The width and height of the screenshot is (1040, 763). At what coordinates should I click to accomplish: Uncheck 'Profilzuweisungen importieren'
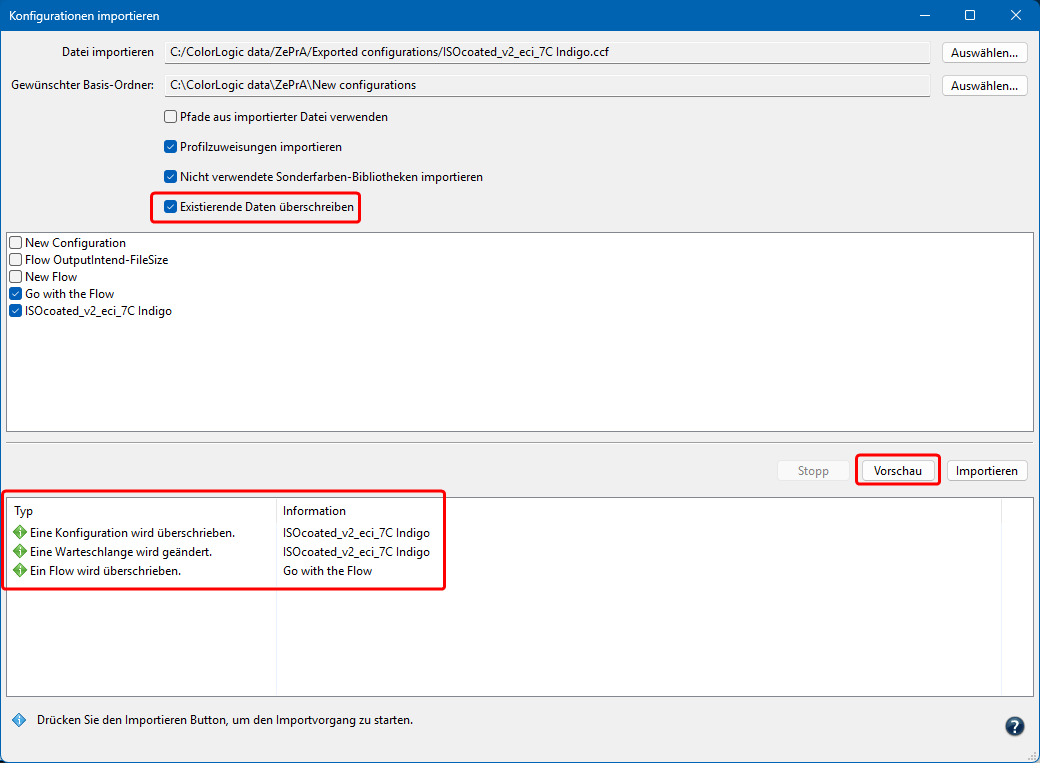(171, 147)
